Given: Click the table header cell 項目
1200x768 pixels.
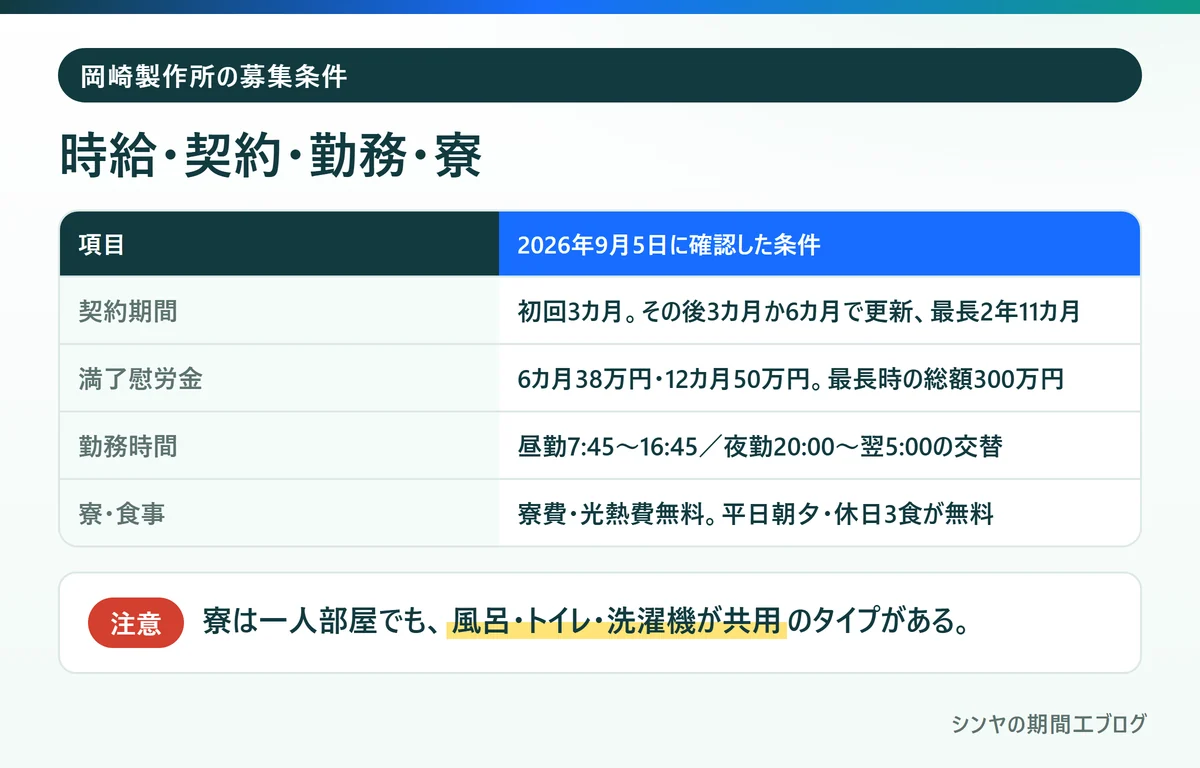Looking at the screenshot, I should point(279,244).
